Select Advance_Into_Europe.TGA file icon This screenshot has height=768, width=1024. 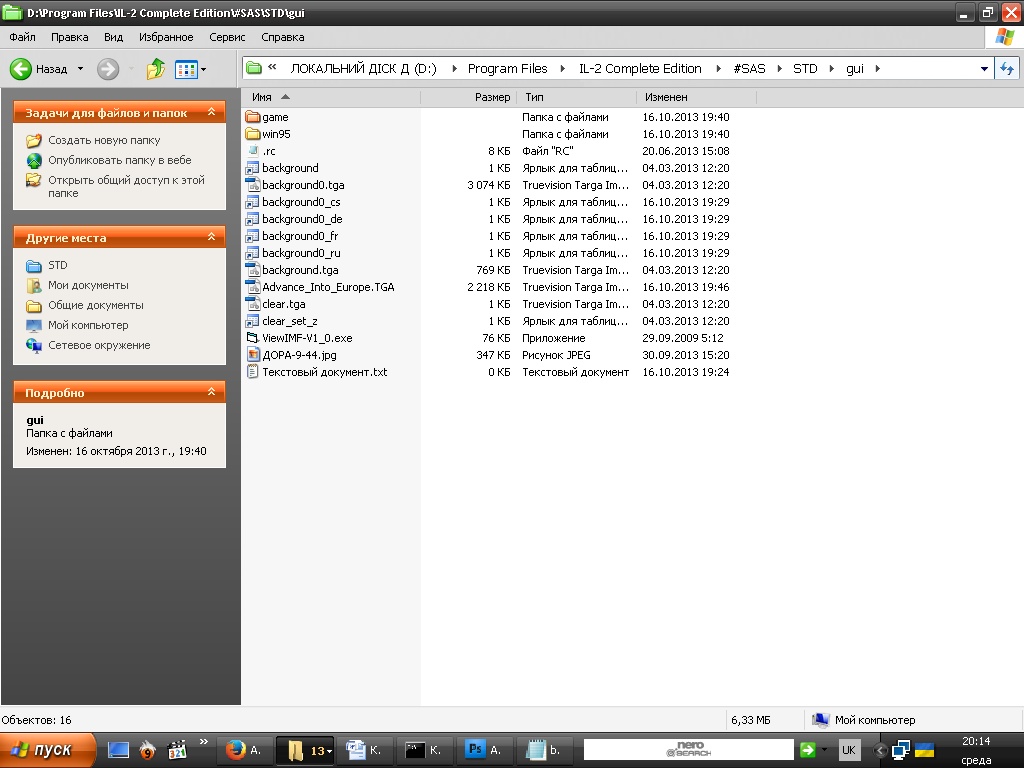253,287
